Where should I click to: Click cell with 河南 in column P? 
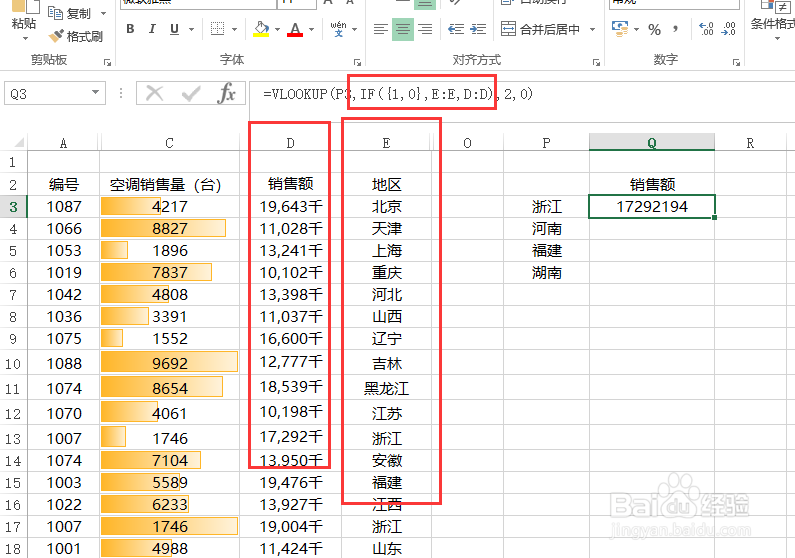pos(547,229)
